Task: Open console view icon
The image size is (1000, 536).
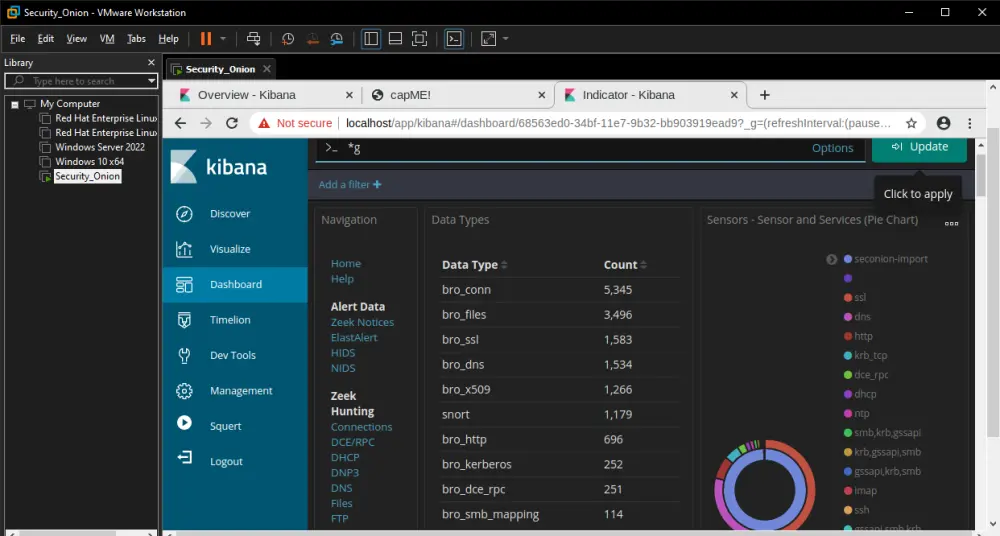Action: (454, 39)
